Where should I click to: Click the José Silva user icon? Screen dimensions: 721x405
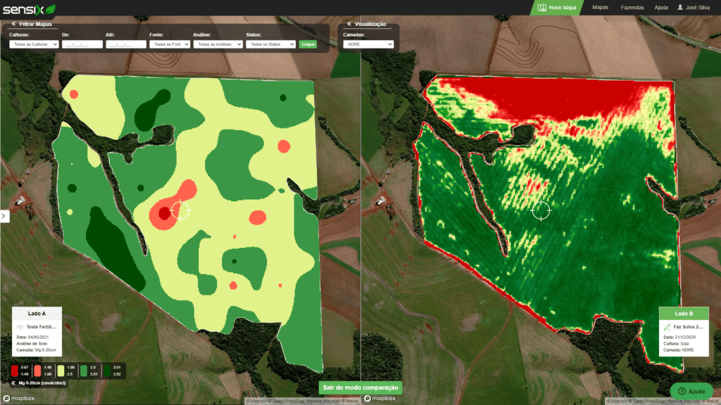(x=681, y=7)
